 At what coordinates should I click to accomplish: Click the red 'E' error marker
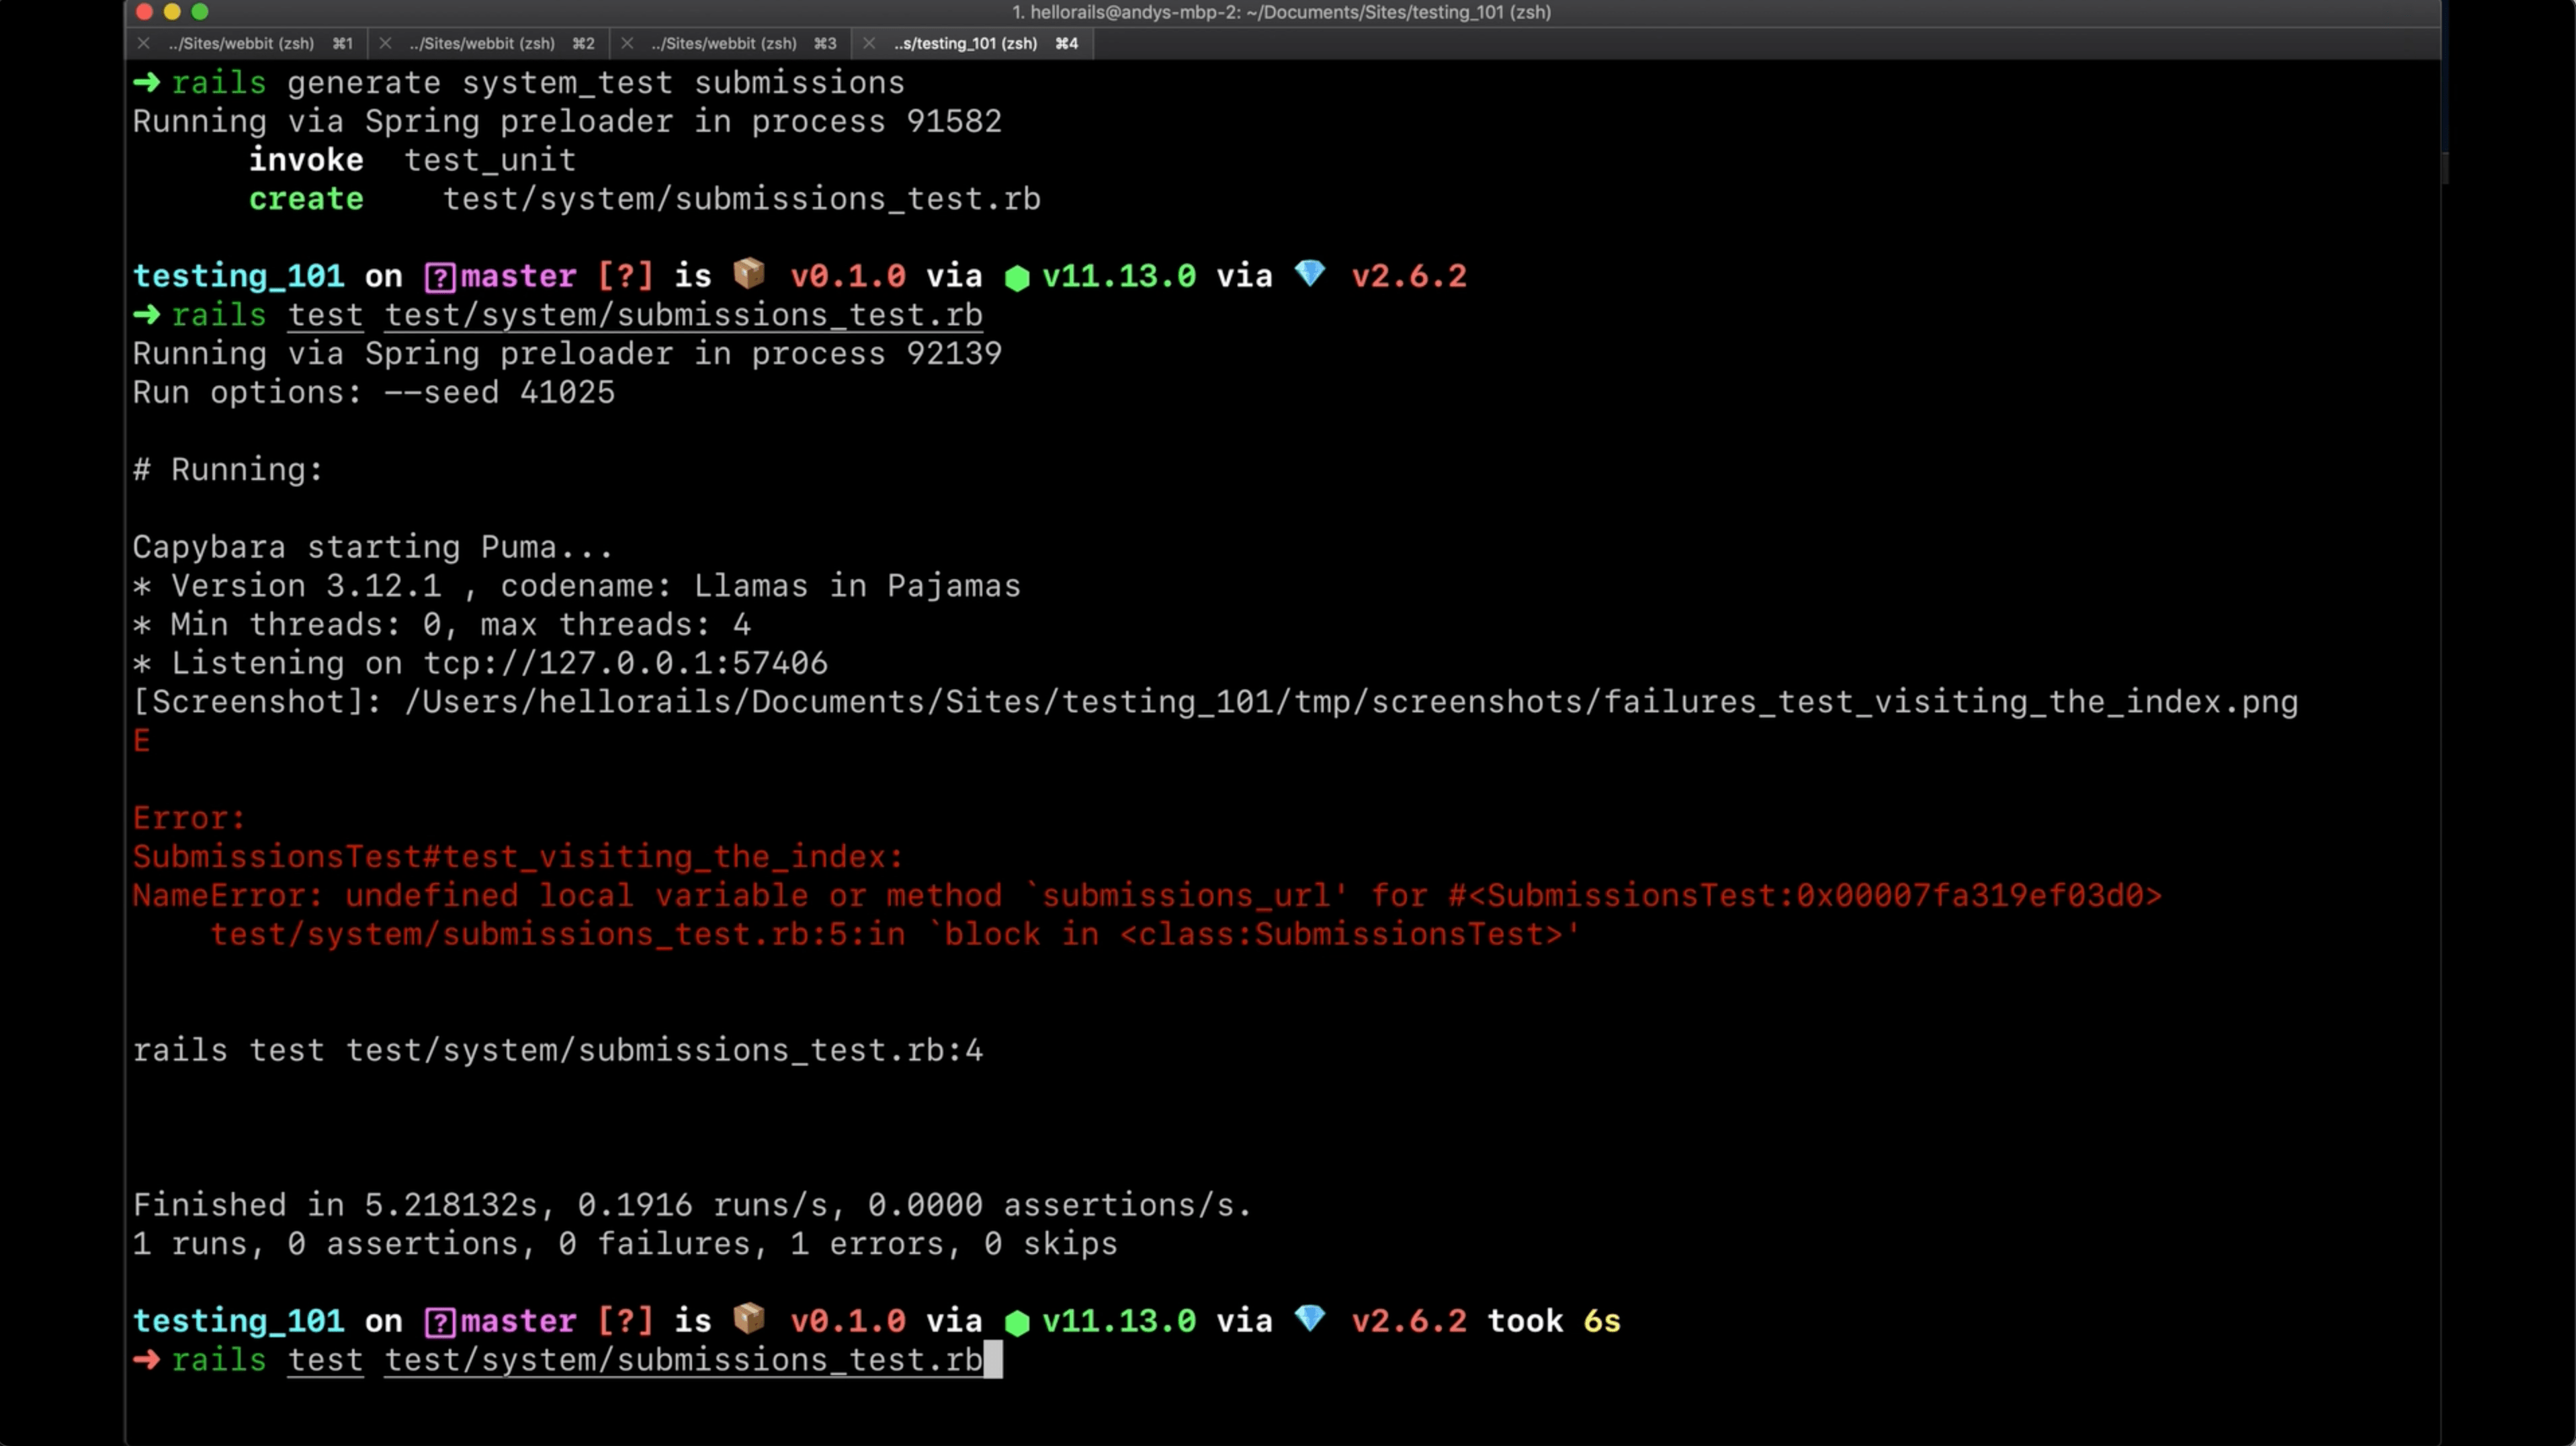(x=142, y=741)
